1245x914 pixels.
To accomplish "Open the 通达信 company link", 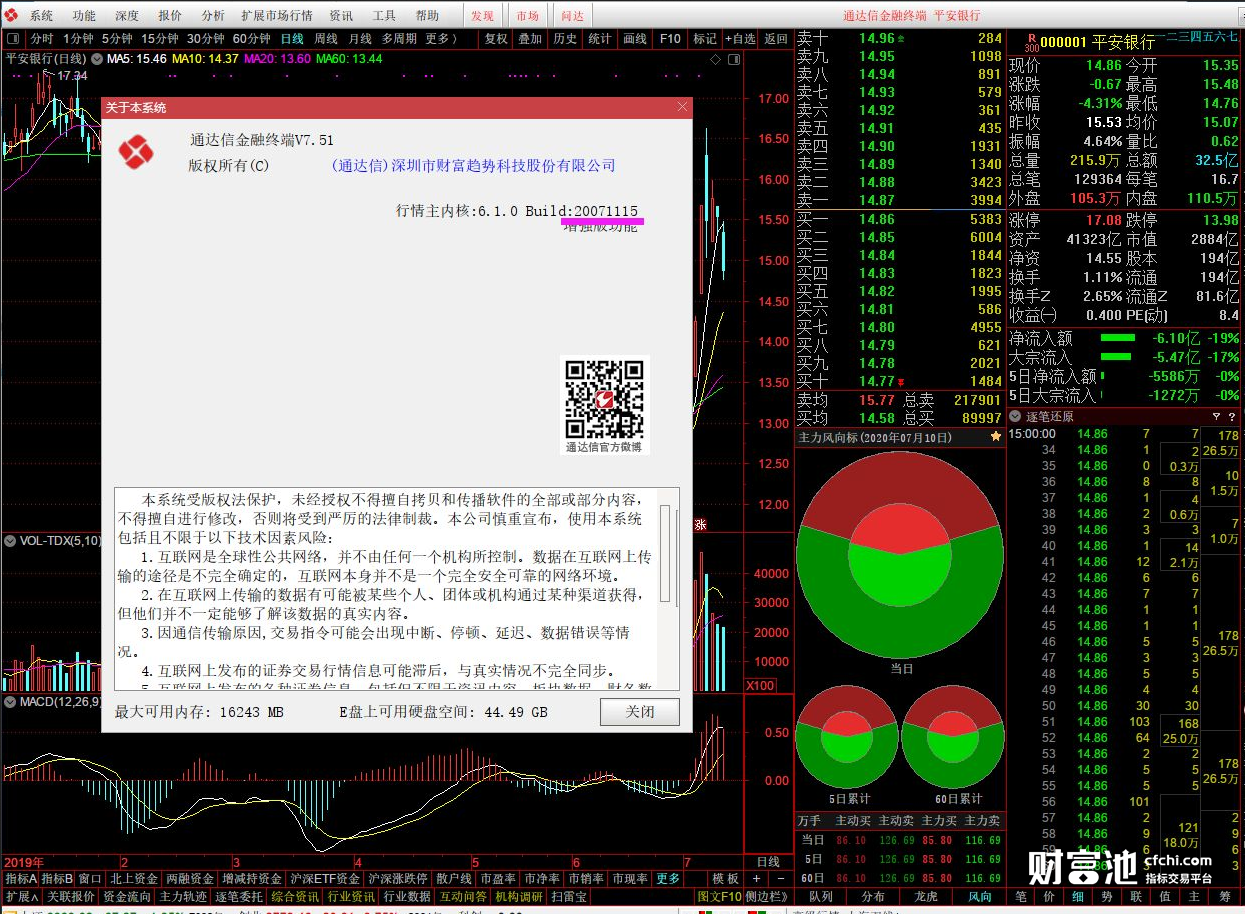I will [x=473, y=166].
